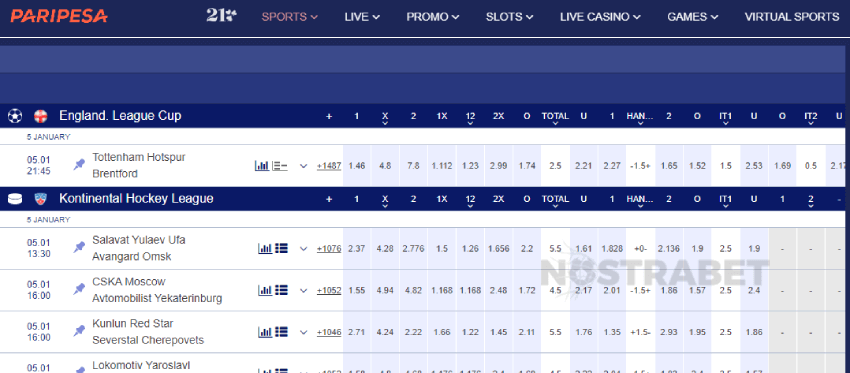Select over odds 1.74 in Tottenham row

coord(527,166)
